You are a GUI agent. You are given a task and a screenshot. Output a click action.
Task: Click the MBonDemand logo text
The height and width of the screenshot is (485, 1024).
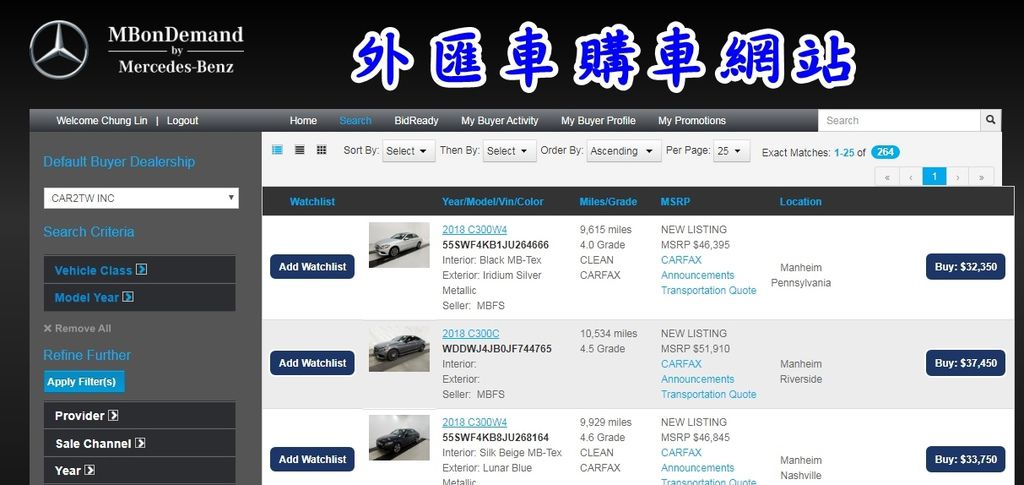[176, 35]
